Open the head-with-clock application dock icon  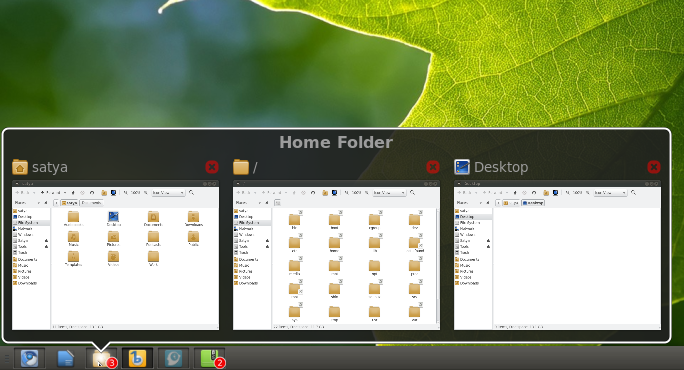[173, 359]
